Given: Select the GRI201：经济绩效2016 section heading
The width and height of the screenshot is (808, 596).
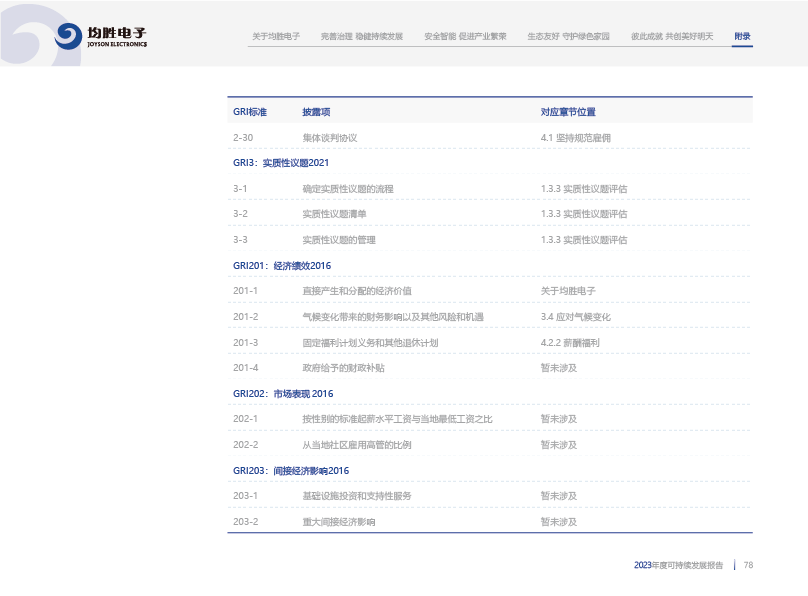Looking at the screenshot, I should (282, 266).
